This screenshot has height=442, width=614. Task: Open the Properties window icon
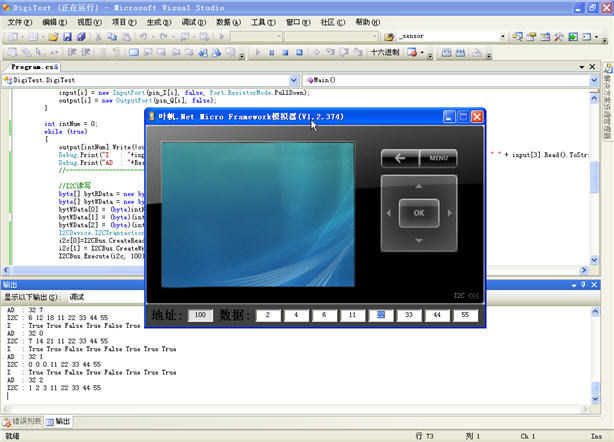pyautogui.click(x=531, y=37)
